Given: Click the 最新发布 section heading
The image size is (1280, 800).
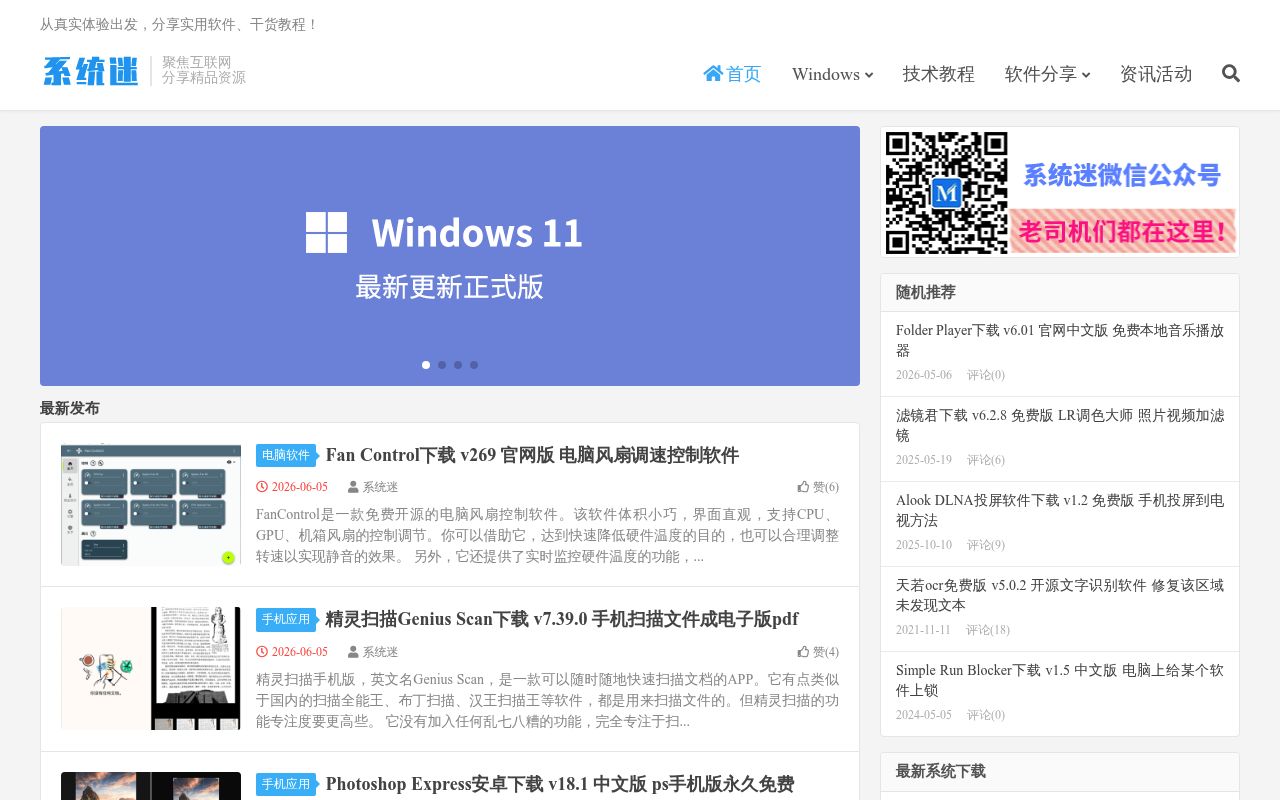Looking at the screenshot, I should [70, 408].
